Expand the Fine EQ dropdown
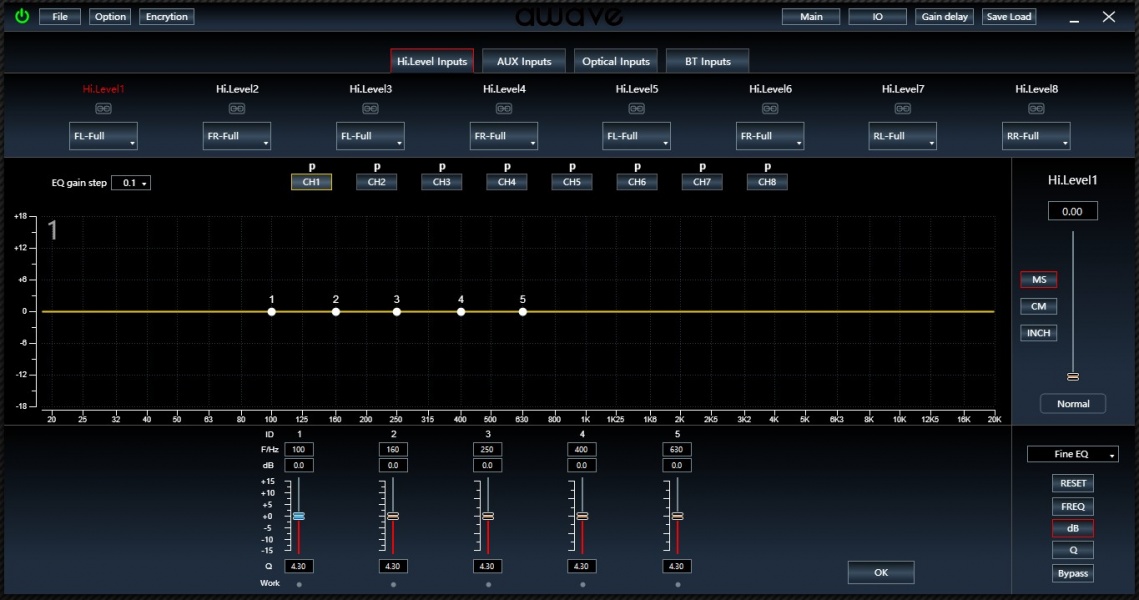This screenshot has height=600, width=1139. coord(1073,454)
